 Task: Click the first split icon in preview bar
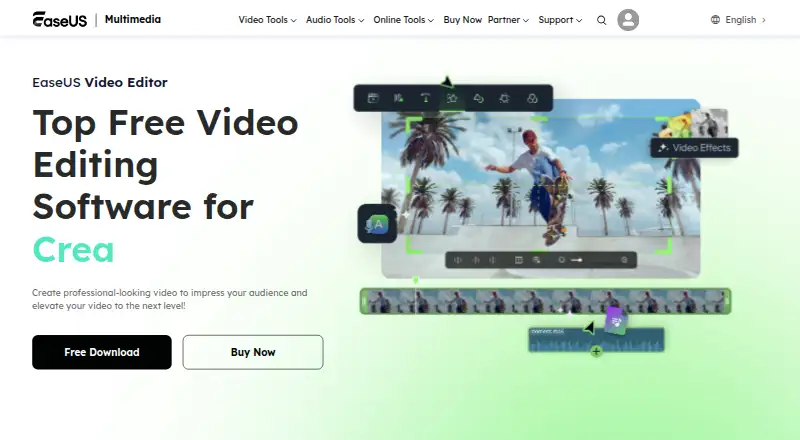coord(458,260)
